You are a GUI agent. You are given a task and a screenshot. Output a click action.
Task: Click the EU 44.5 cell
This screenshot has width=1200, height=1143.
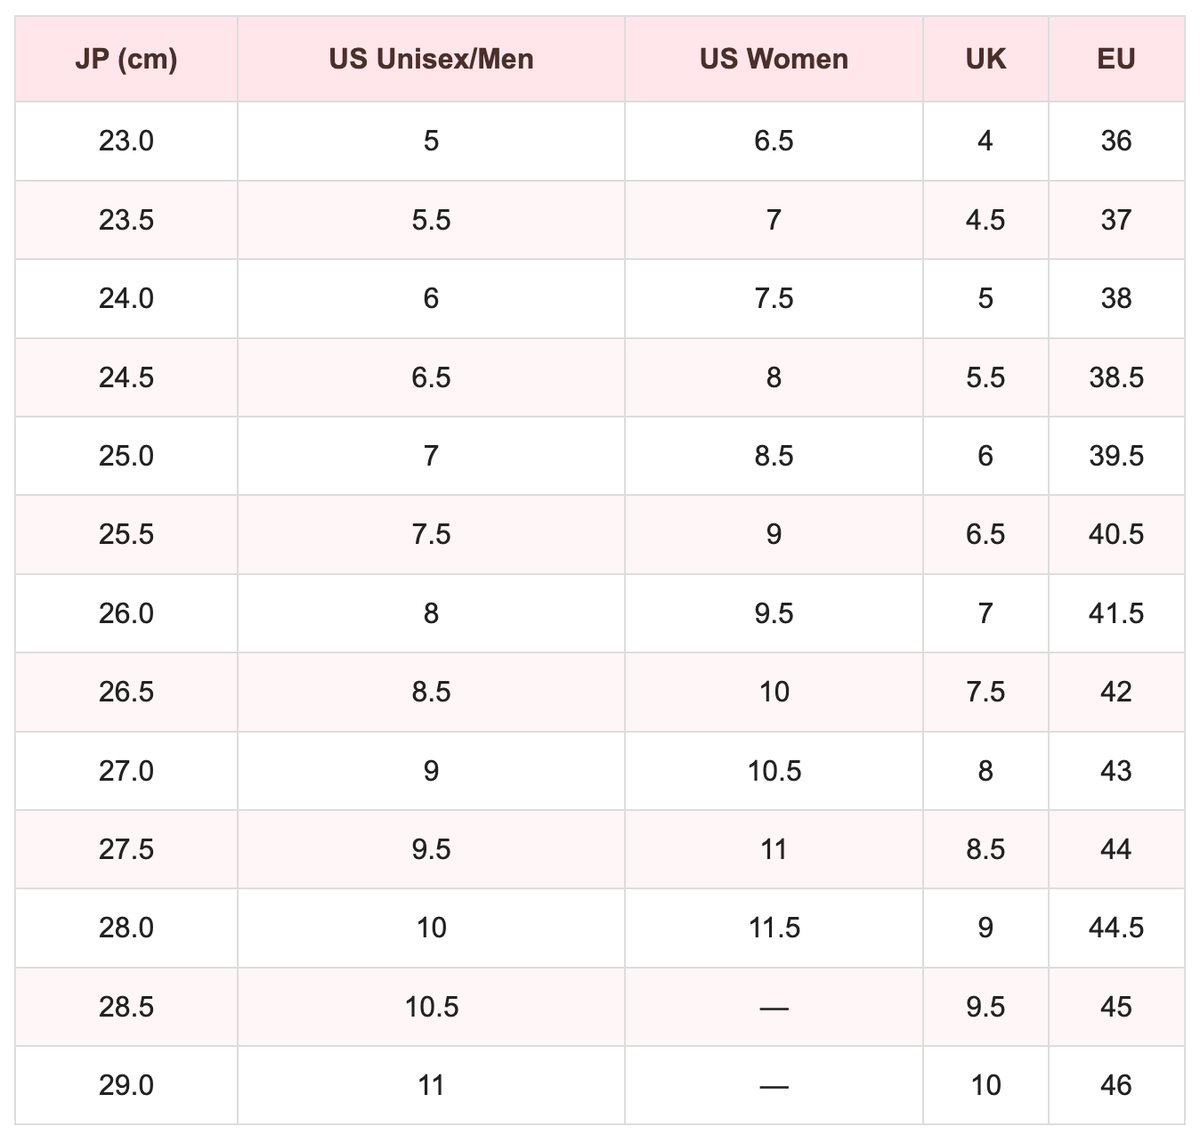click(1116, 928)
